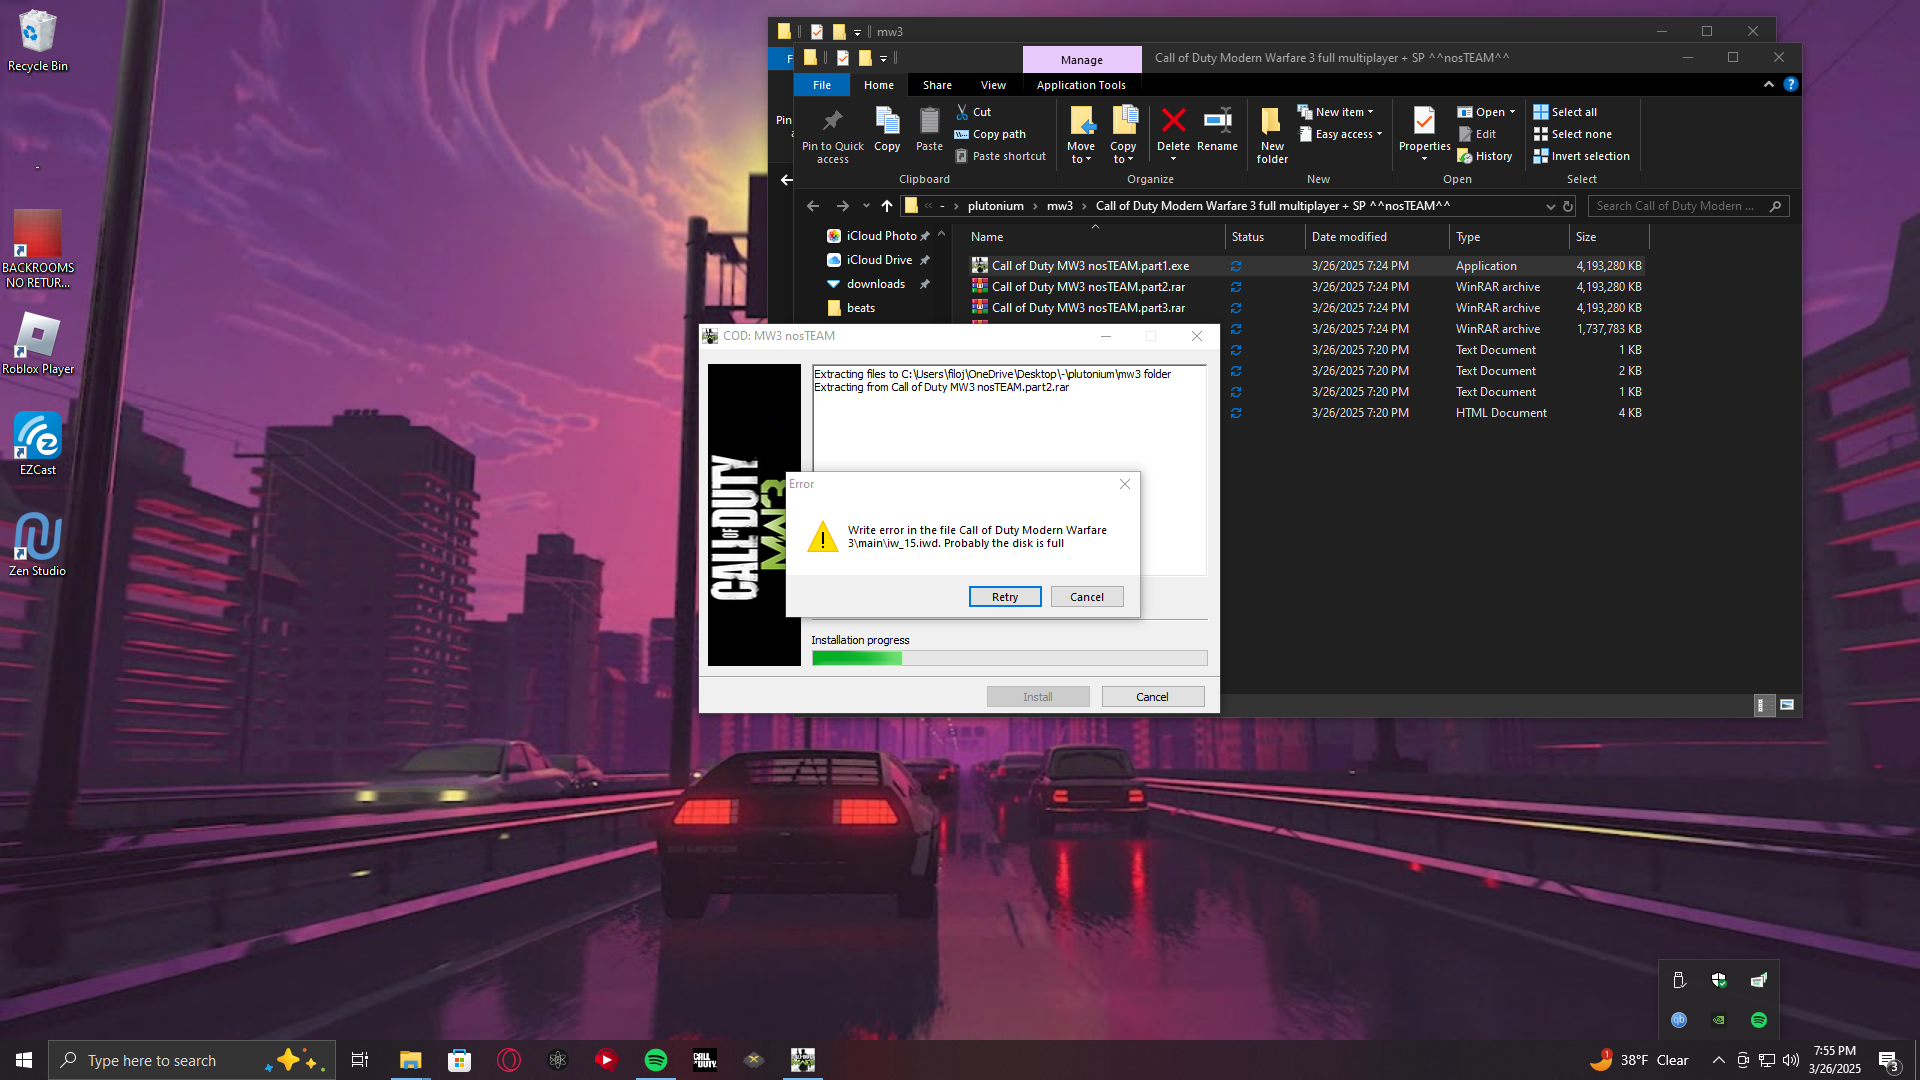The height and width of the screenshot is (1080, 1920).
Task: Click the Pin to Quick access icon
Action: tap(832, 122)
